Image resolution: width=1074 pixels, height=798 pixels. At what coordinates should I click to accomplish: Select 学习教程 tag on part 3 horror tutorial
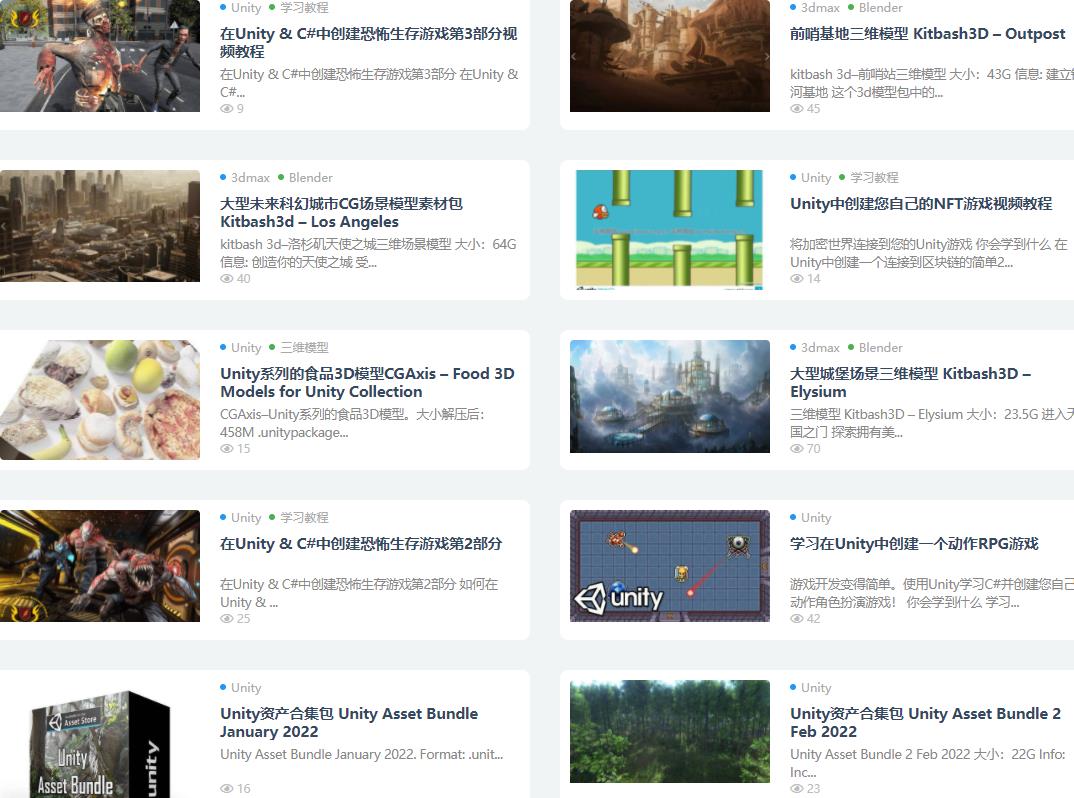click(x=304, y=8)
